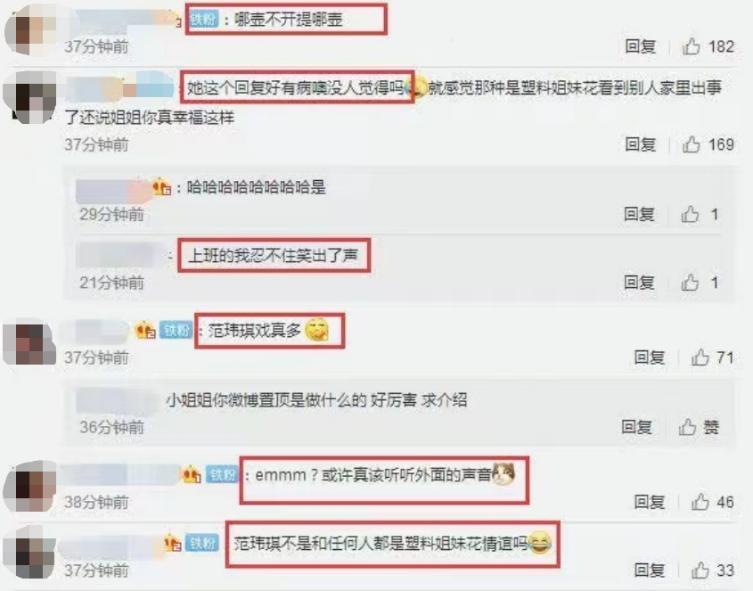Reply to the 哈哈哈哈 sub-comment
The image size is (753, 591).
[639, 214]
